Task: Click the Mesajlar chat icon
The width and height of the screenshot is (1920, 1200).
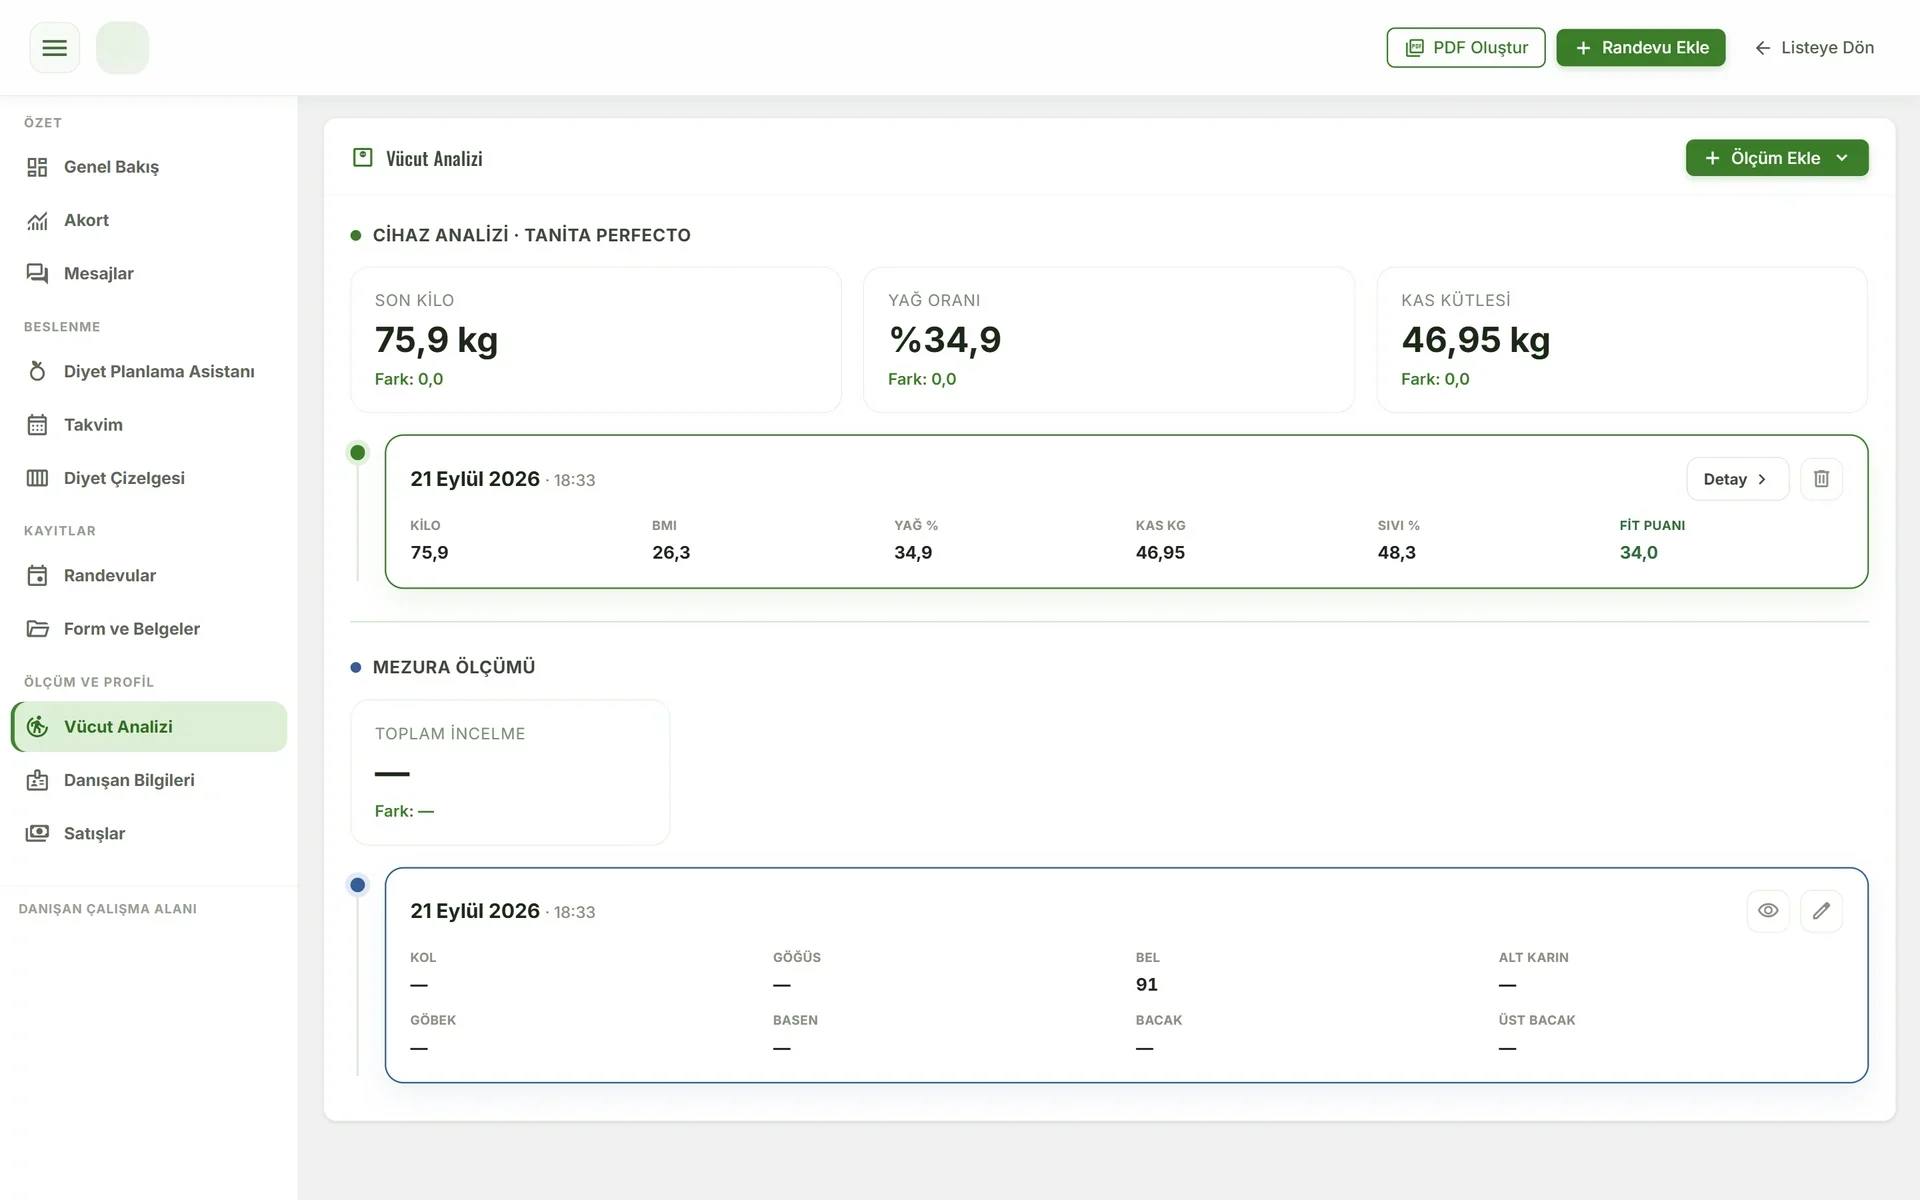Action: click(37, 273)
